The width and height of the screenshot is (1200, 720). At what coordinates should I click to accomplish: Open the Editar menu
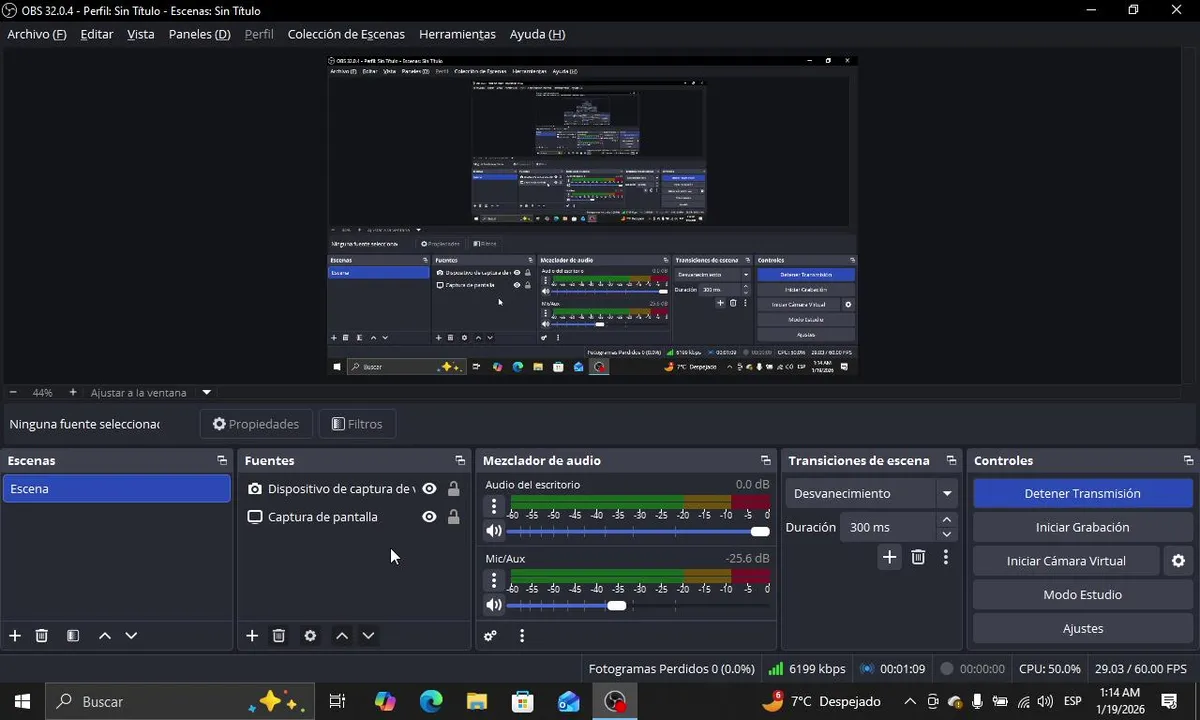pos(97,34)
